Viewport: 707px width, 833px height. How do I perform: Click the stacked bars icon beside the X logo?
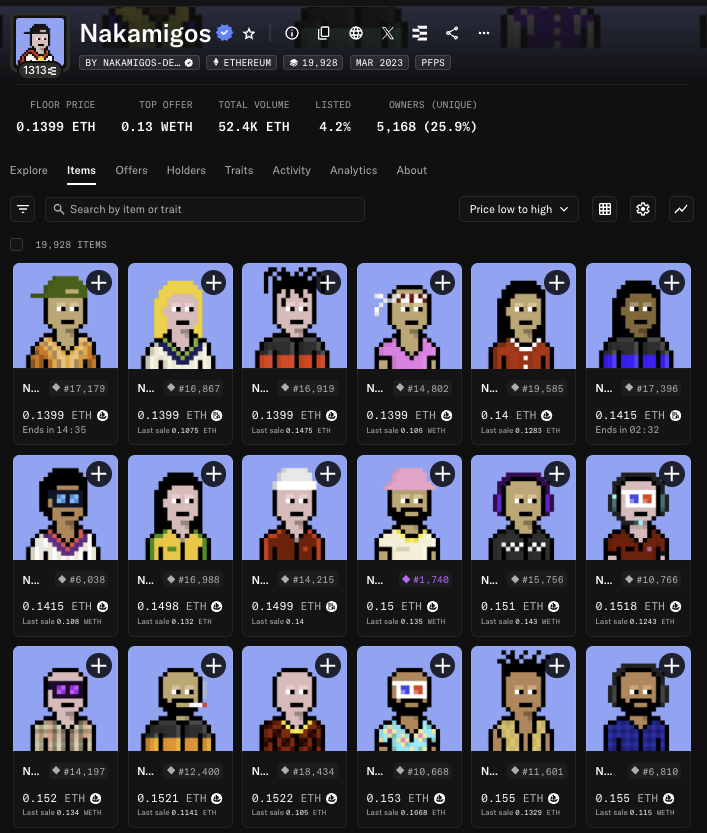(x=420, y=33)
